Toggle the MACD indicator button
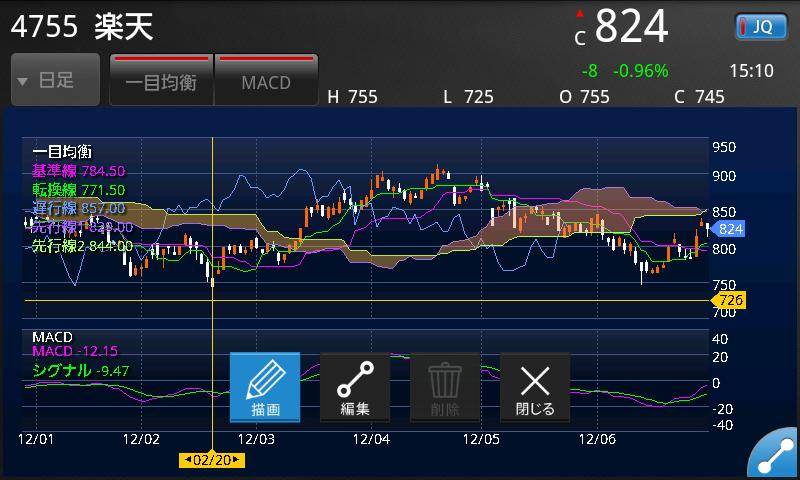 [266, 80]
